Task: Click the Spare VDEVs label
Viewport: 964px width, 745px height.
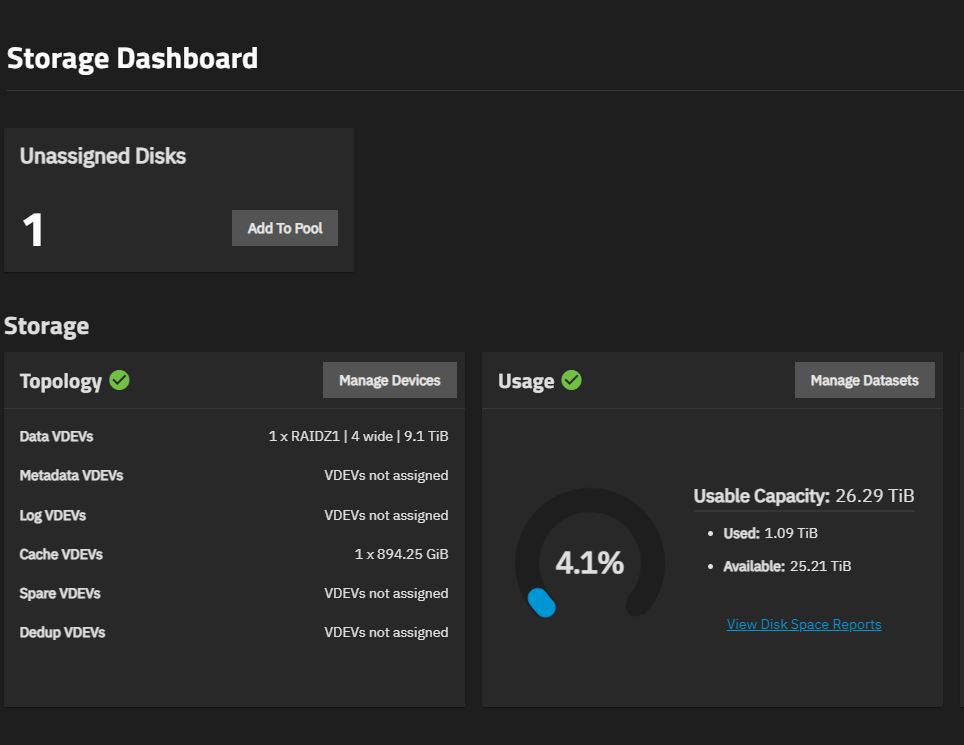Action: coord(60,593)
